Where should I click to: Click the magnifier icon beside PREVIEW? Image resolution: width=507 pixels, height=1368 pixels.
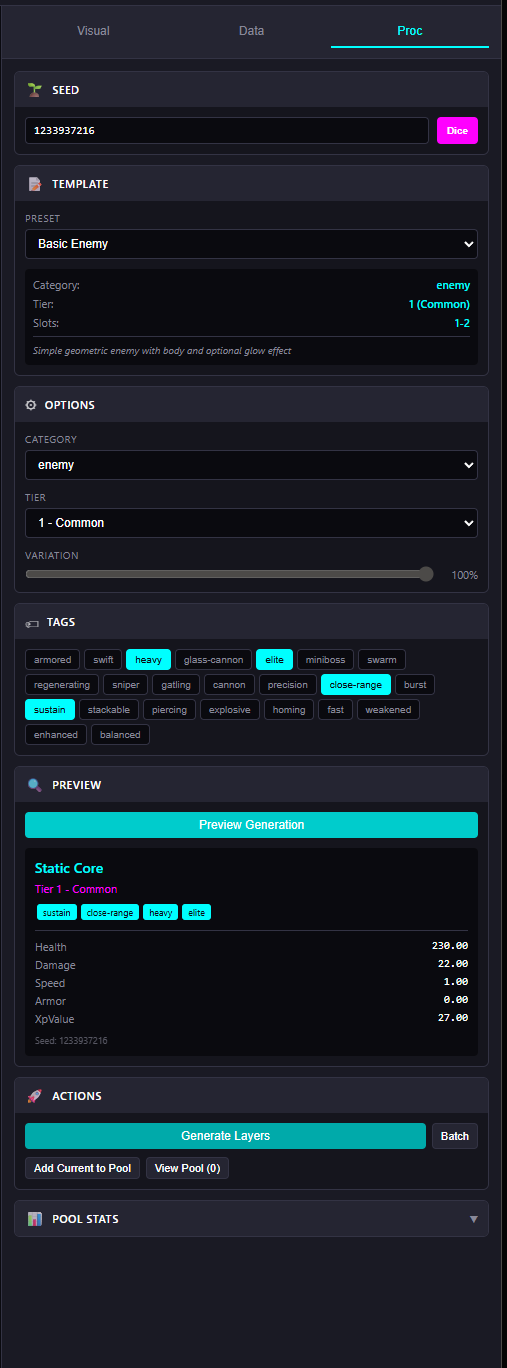(x=34, y=785)
